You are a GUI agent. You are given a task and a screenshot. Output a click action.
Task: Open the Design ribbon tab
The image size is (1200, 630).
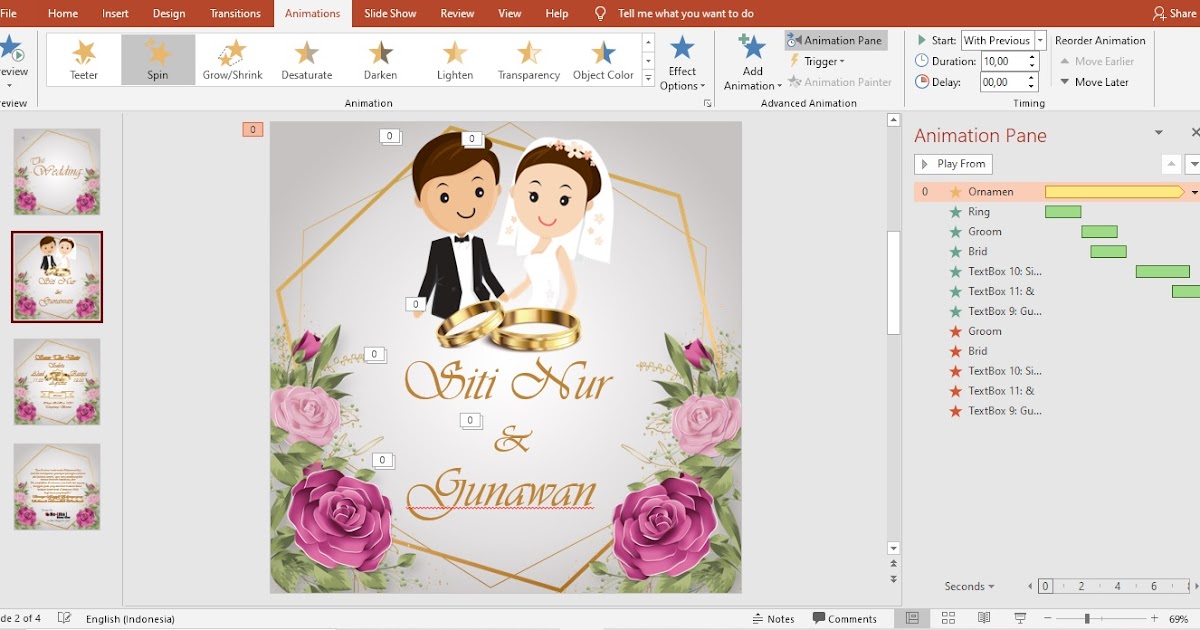[x=168, y=13]
